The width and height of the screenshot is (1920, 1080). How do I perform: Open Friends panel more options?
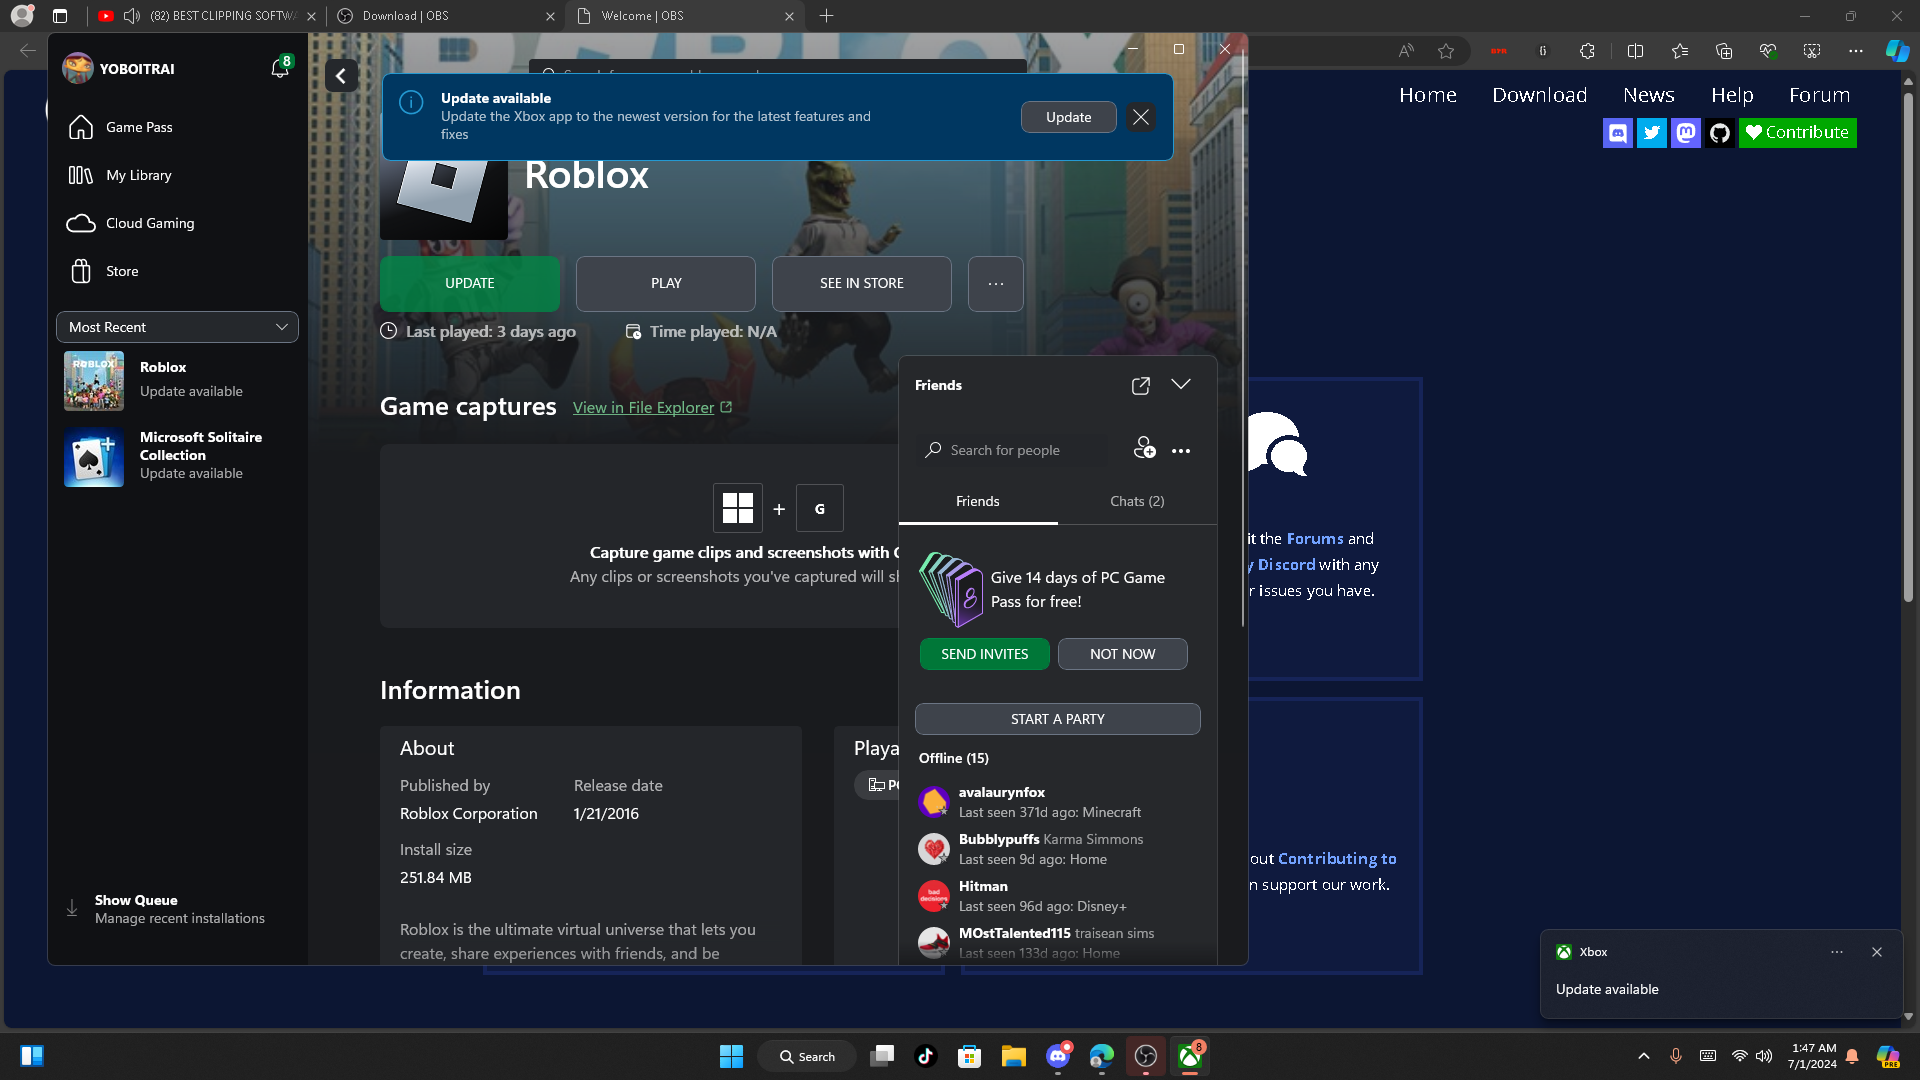pos(1181,451)
